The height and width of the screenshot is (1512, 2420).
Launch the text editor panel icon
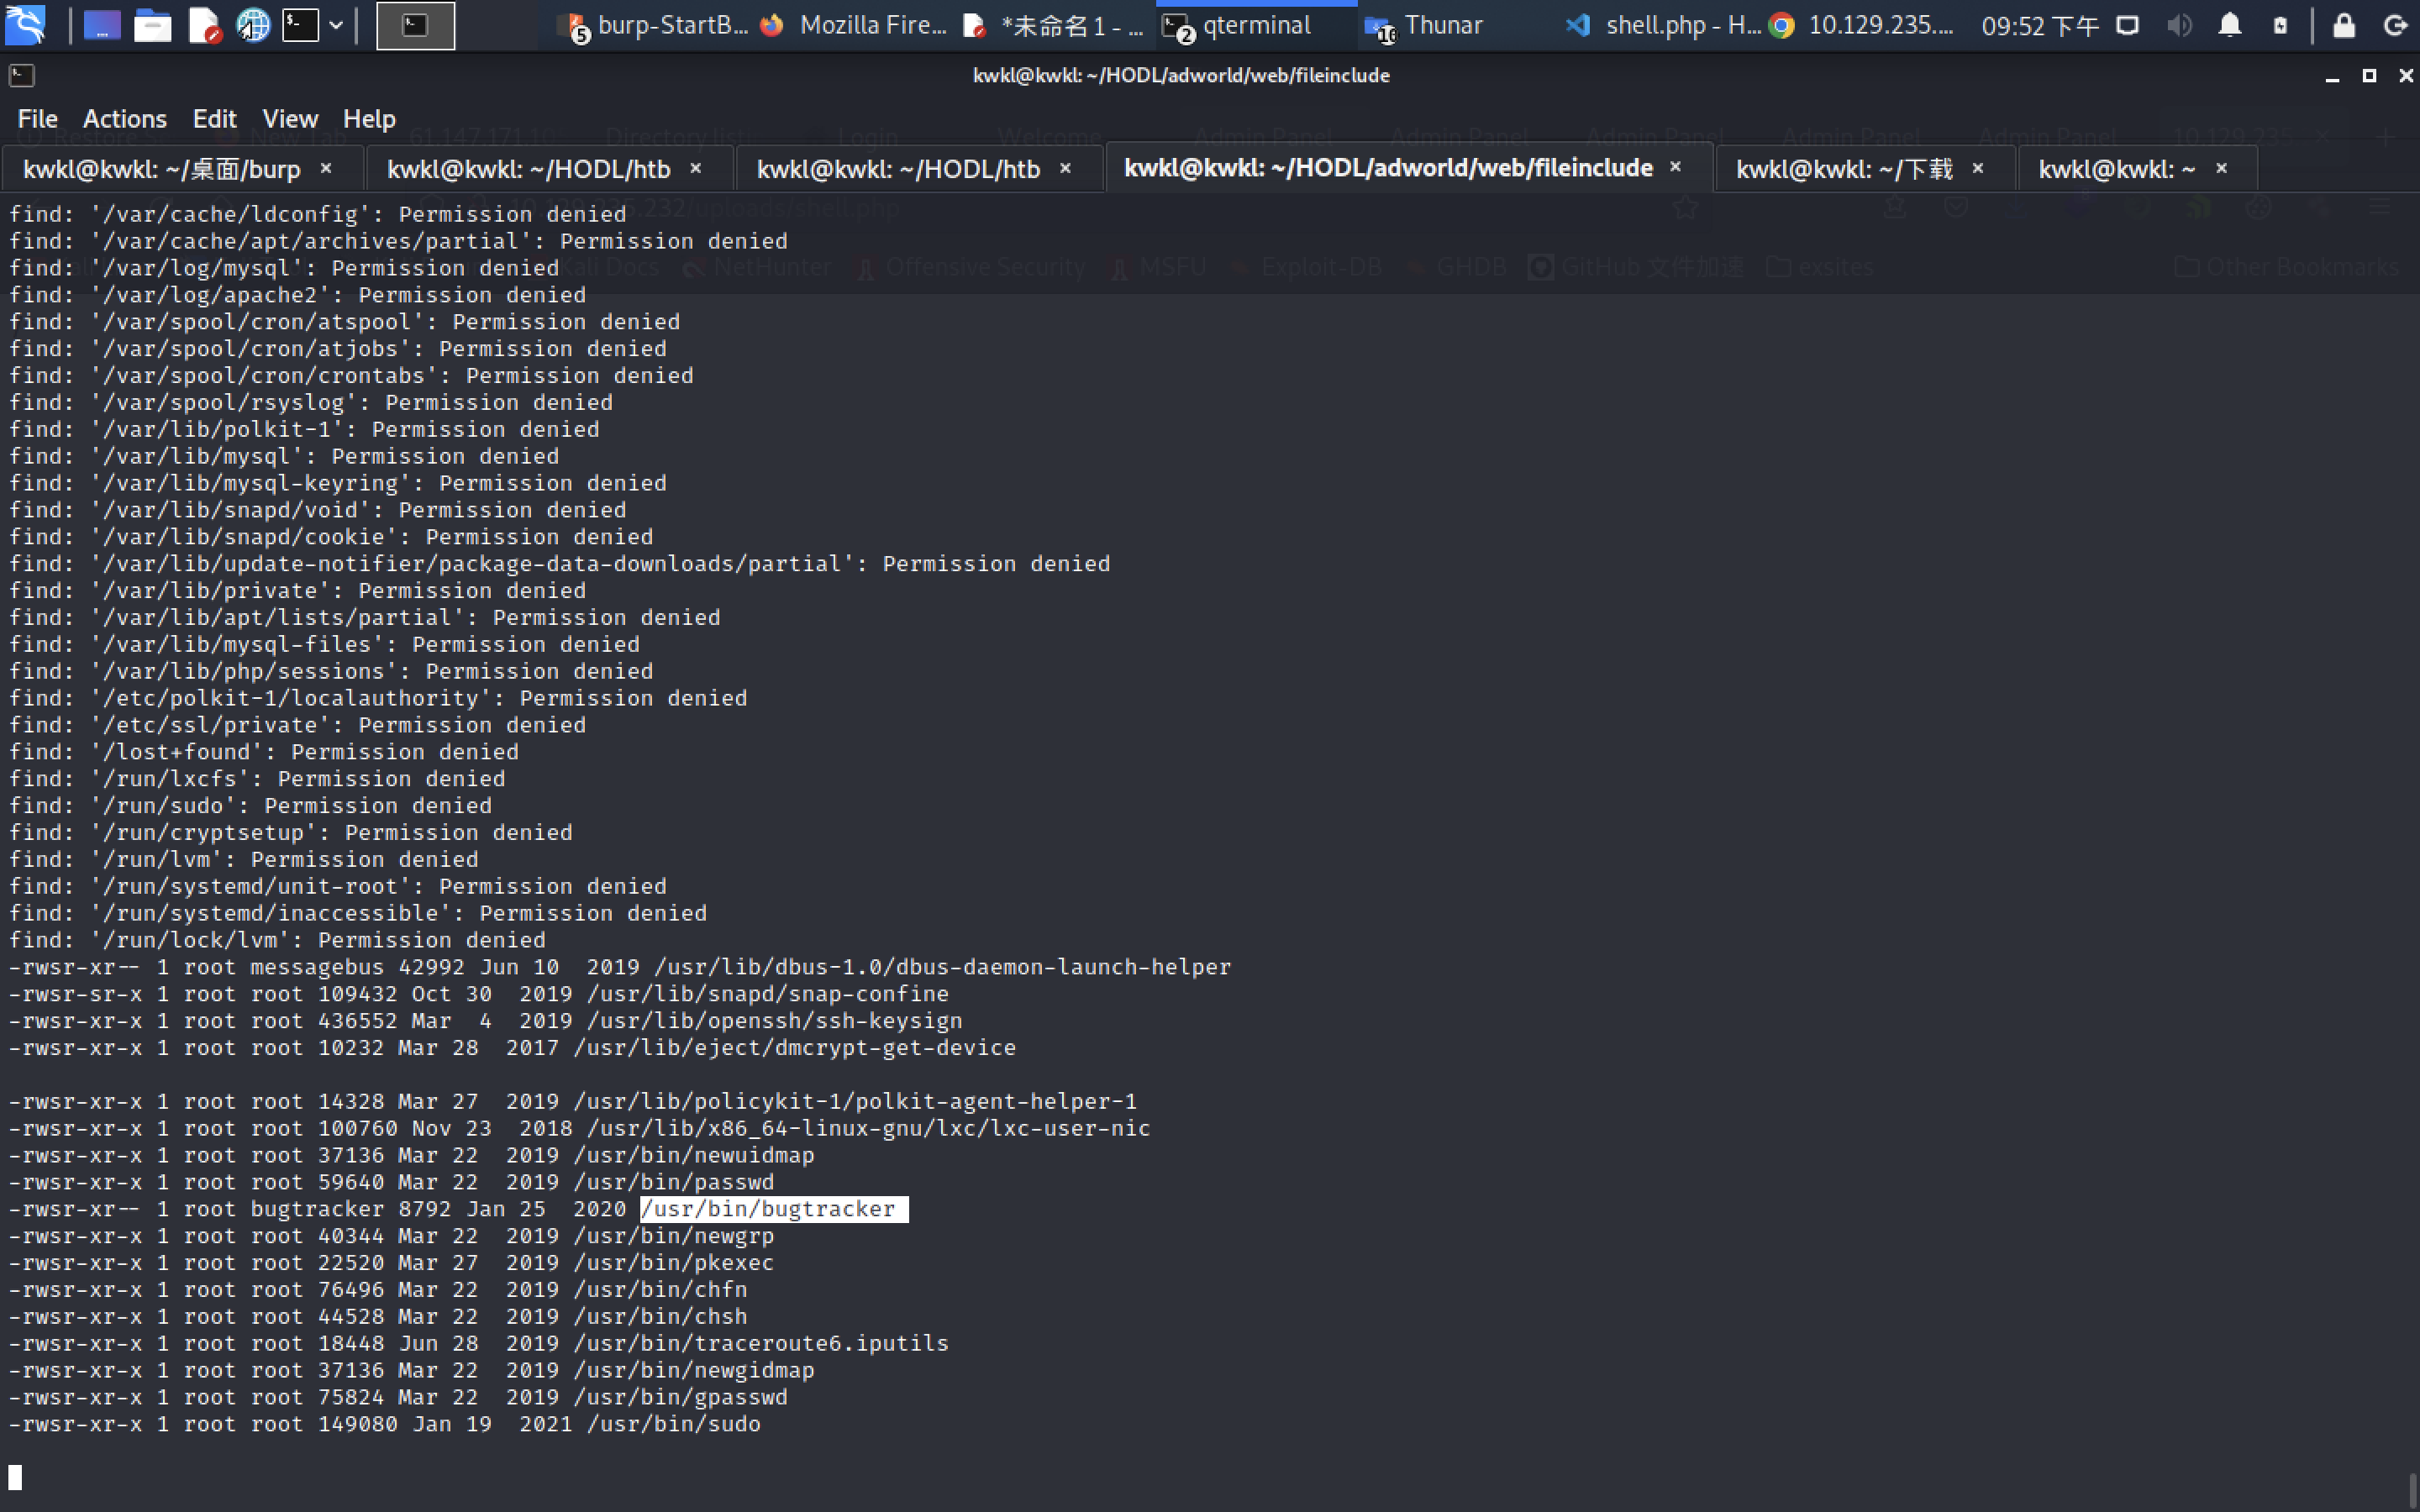pyautogui.click(x=203, y=25)
